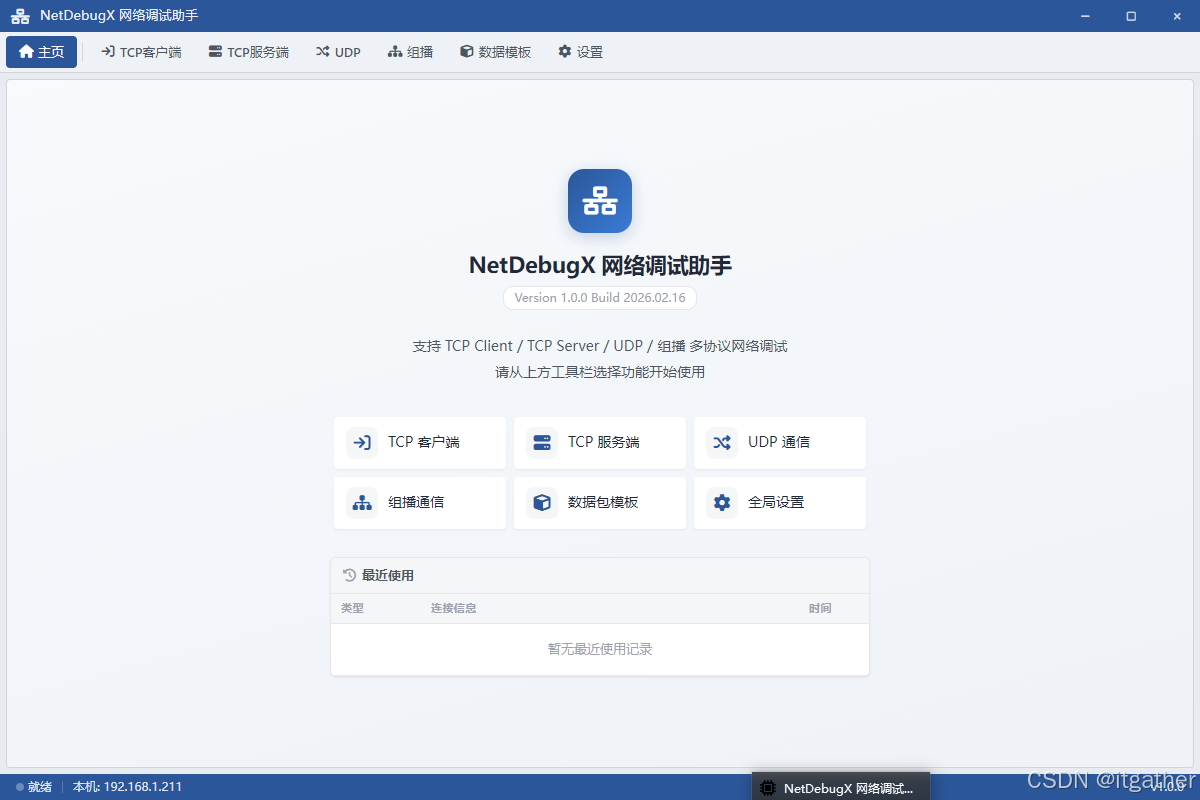Open the UDP toolbar tab
Screen dimensions: 1200x800
point(338,52)
